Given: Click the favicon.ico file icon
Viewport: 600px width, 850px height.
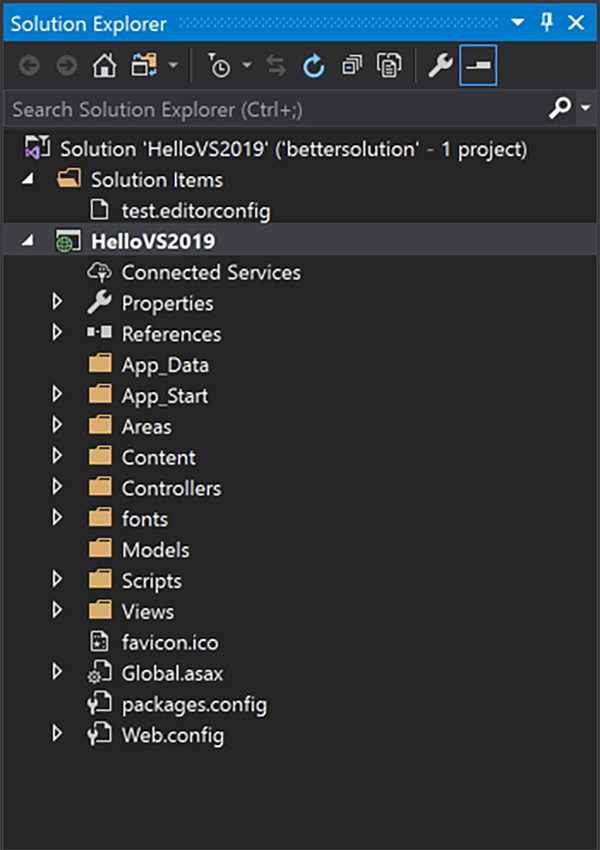Looking at the screenshot, I should (x=99, y=643).
